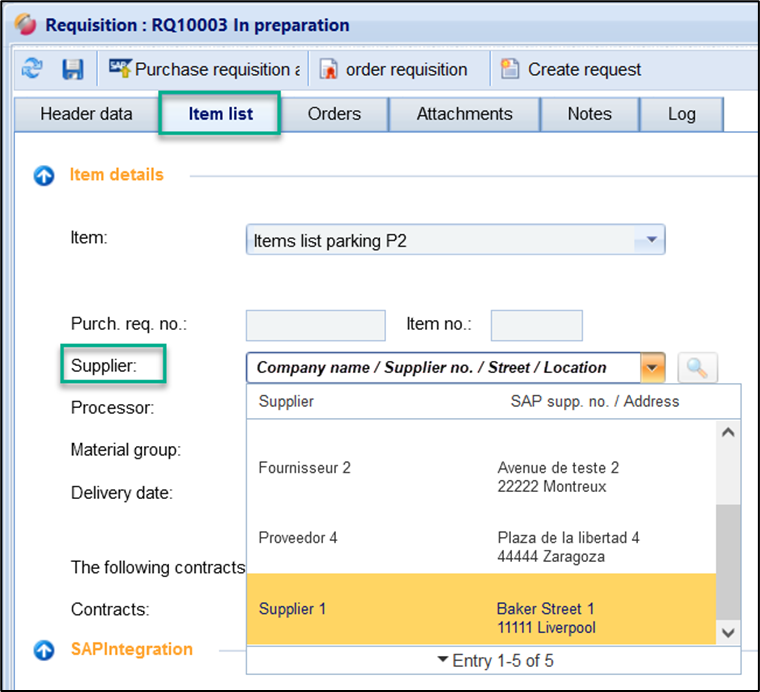Image resolution: width=760 pixels, height=692 pixels.
Task: Click the Purchase requisition SAP button
Action: (204, 69)
